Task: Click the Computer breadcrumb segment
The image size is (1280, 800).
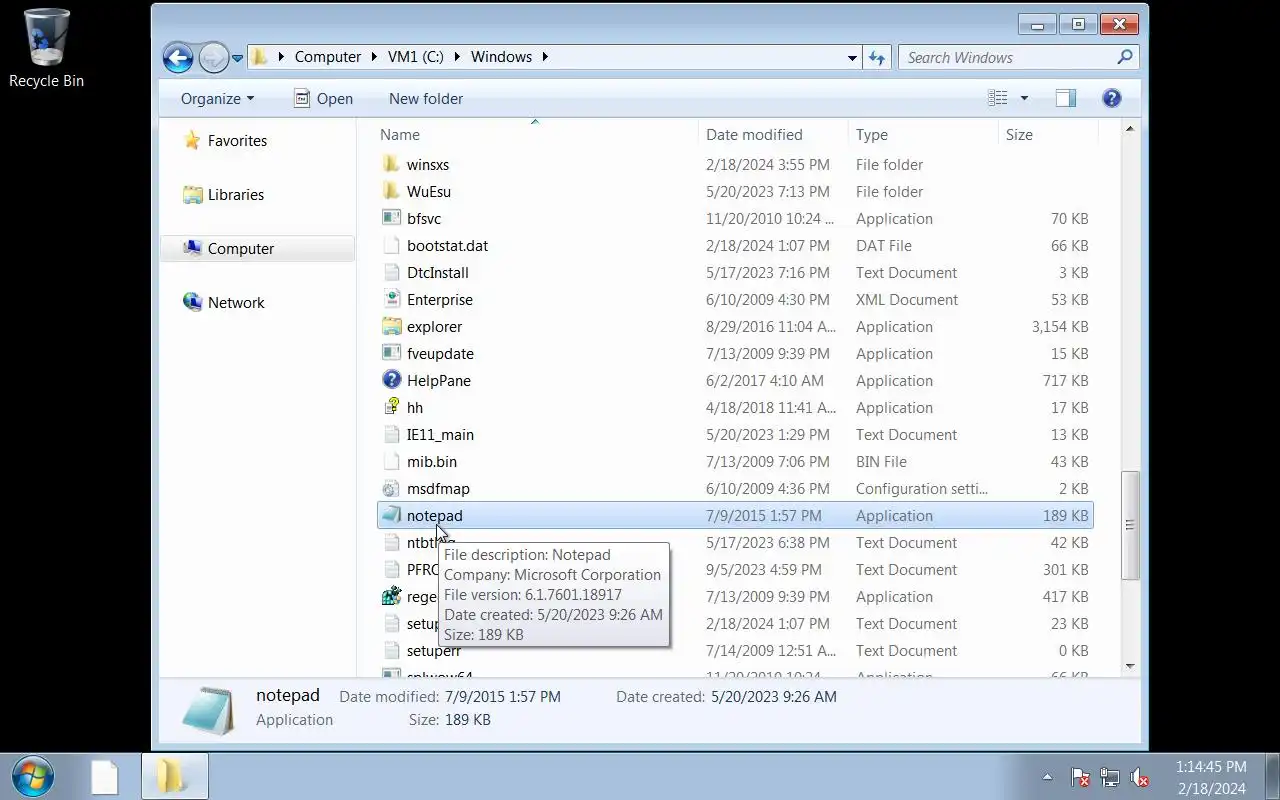Action: (x=328, y=57)
